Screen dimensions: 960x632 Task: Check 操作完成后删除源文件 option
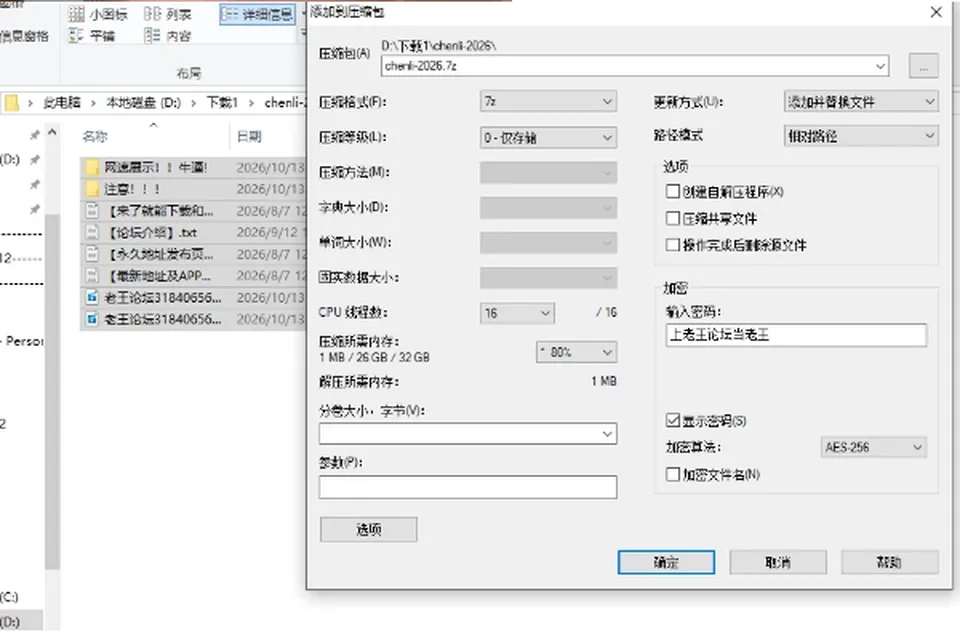[x=673, y=245]
